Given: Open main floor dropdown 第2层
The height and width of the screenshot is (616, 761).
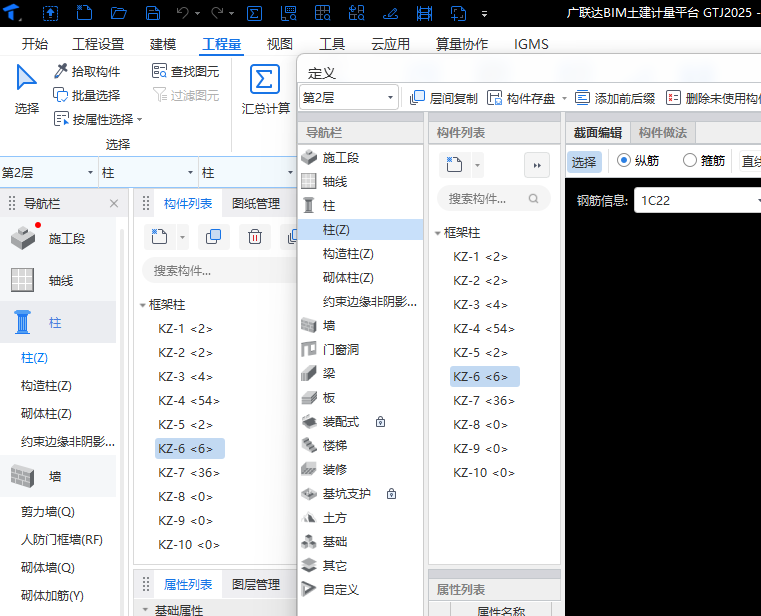Looking at the screenshot, I should [49, 172].
